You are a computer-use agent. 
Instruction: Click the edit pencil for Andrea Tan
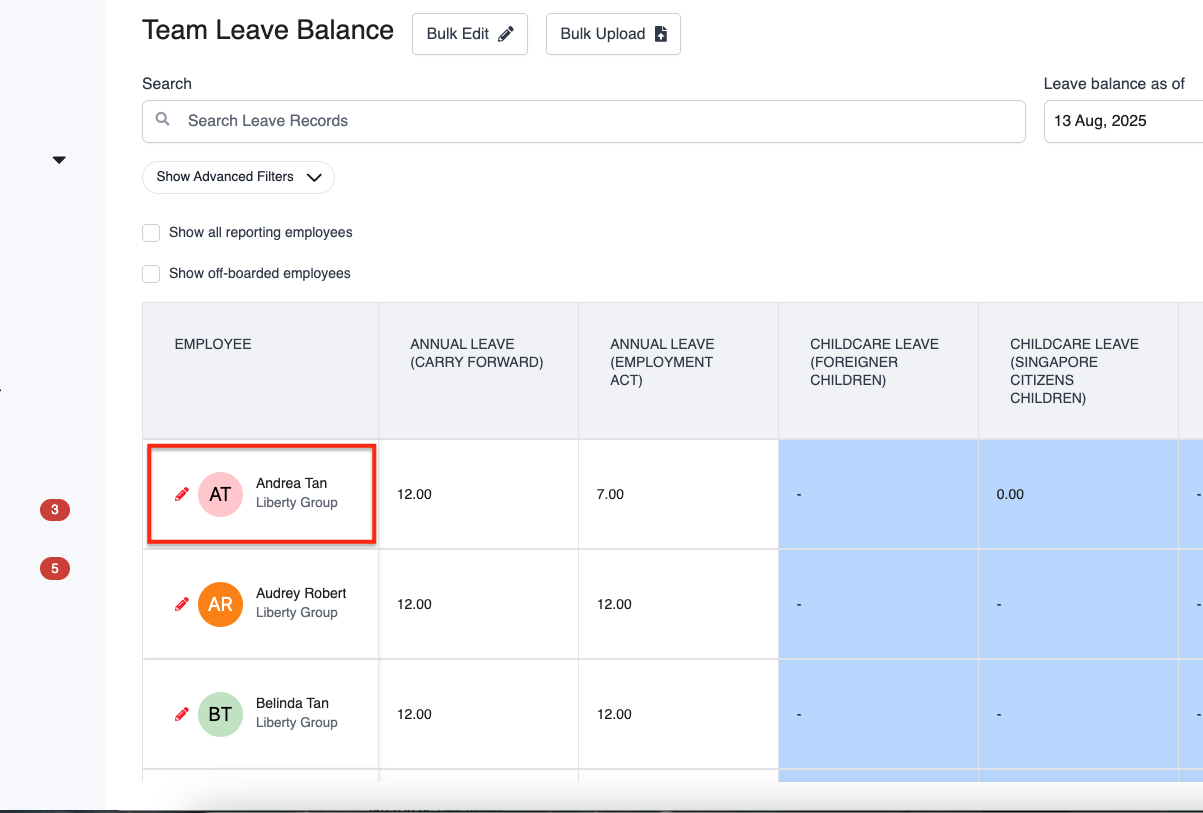pyautogui.click(x=182, y=494)
